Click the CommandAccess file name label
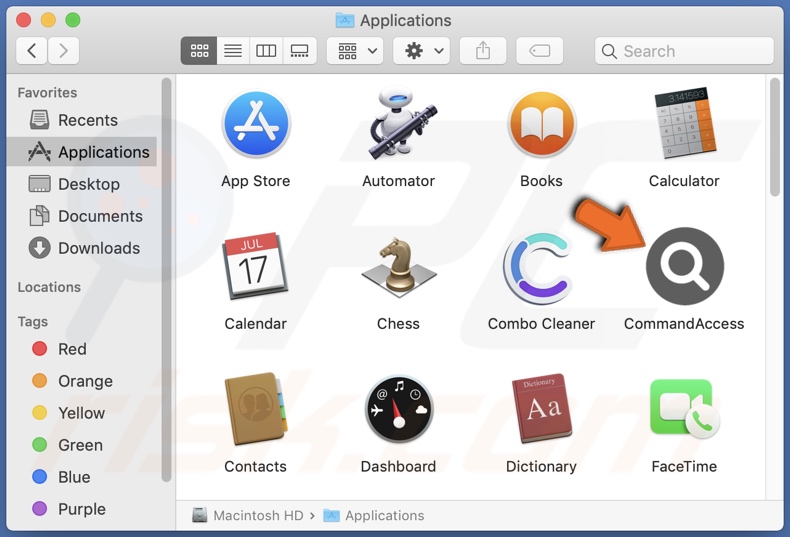This screenshot has height=537, width=790. pyautogui.click(x=684, y=323)
